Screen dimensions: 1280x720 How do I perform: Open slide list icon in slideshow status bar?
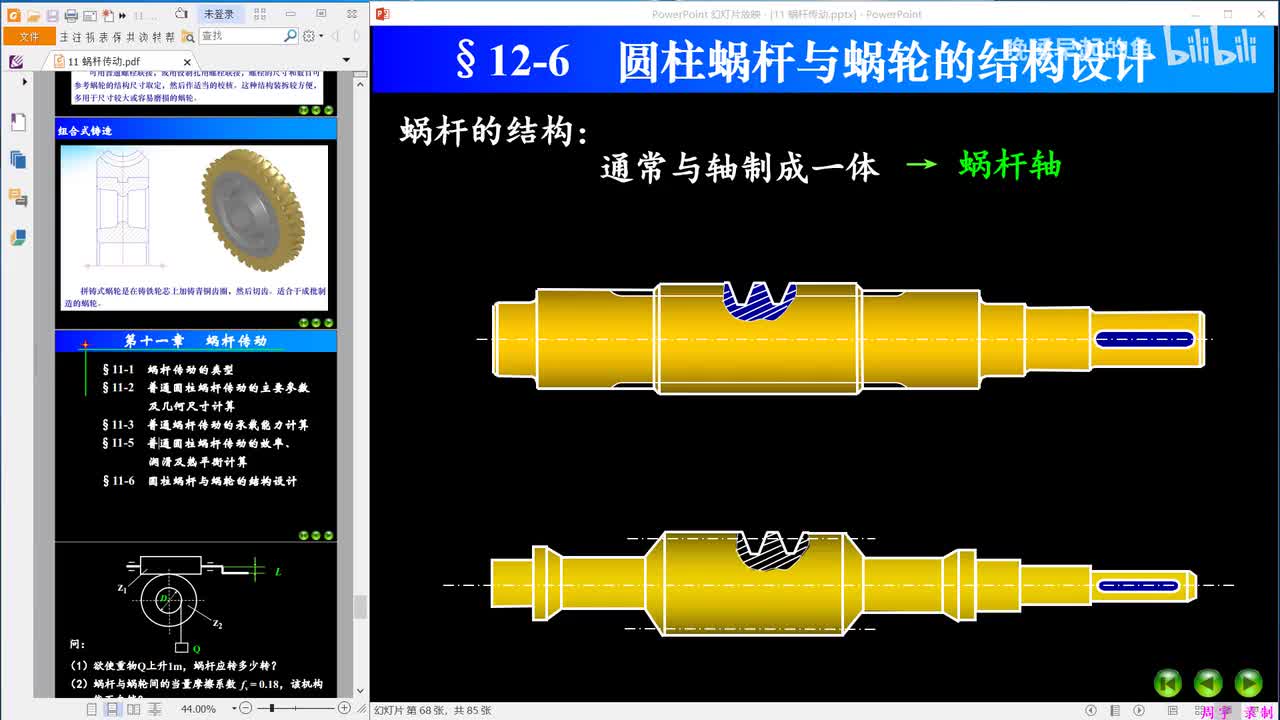pos(1117,710)
